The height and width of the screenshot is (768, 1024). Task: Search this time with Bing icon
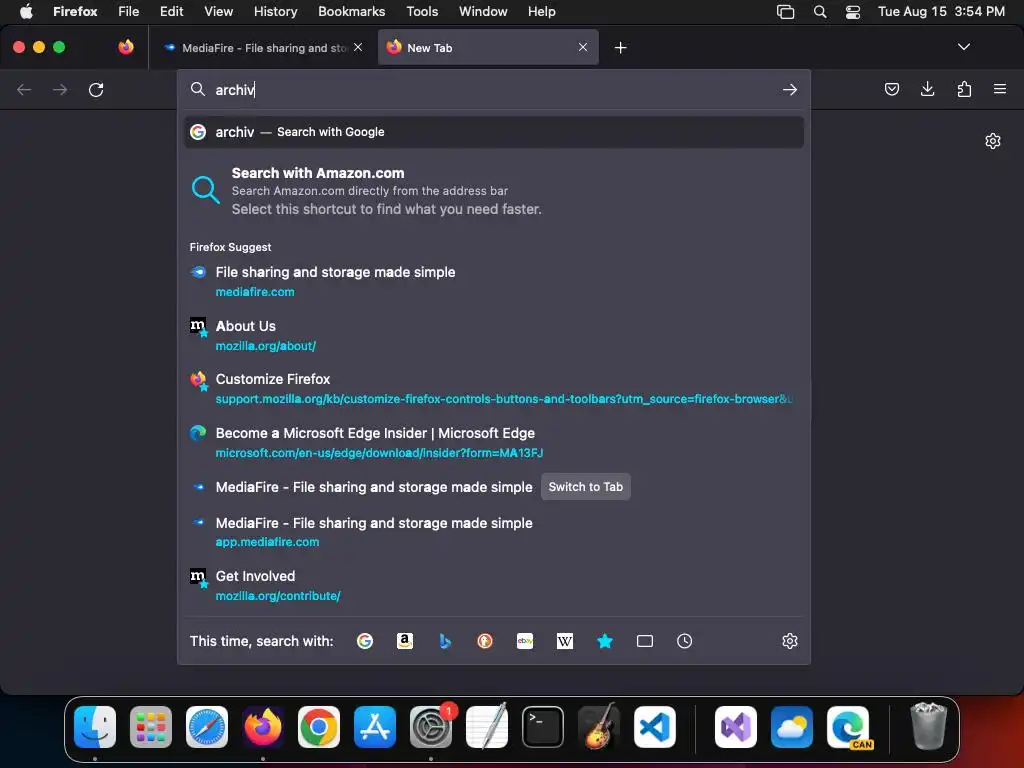click(x=445, y=641)
